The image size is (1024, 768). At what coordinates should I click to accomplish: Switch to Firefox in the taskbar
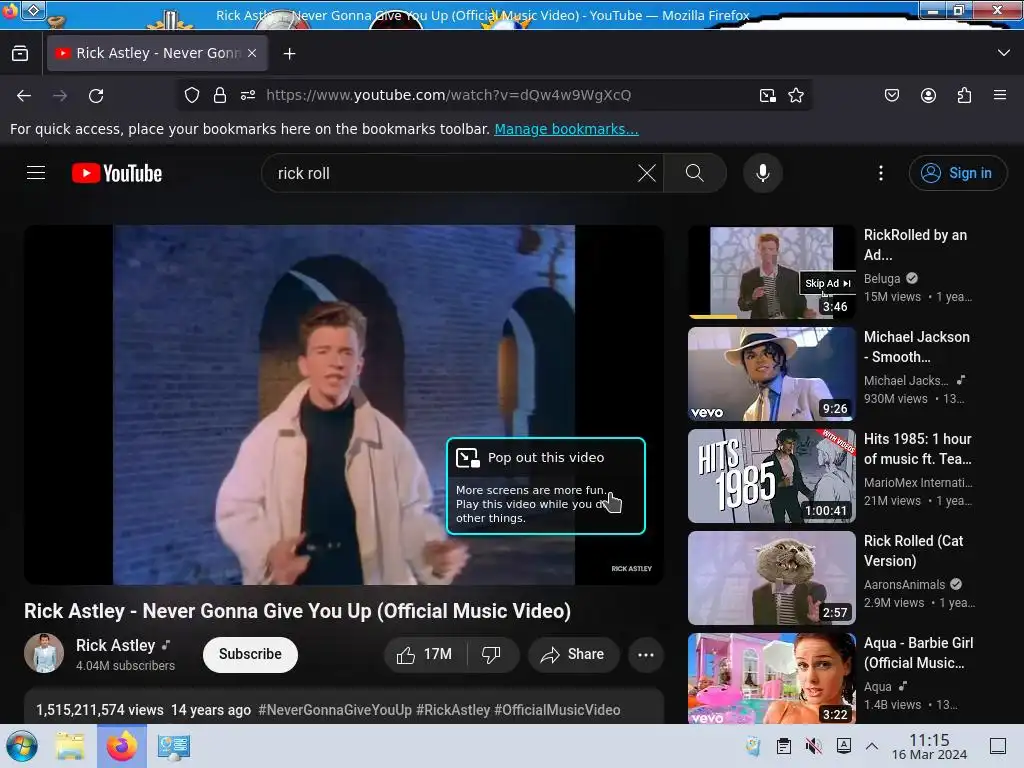coord(121,746)
